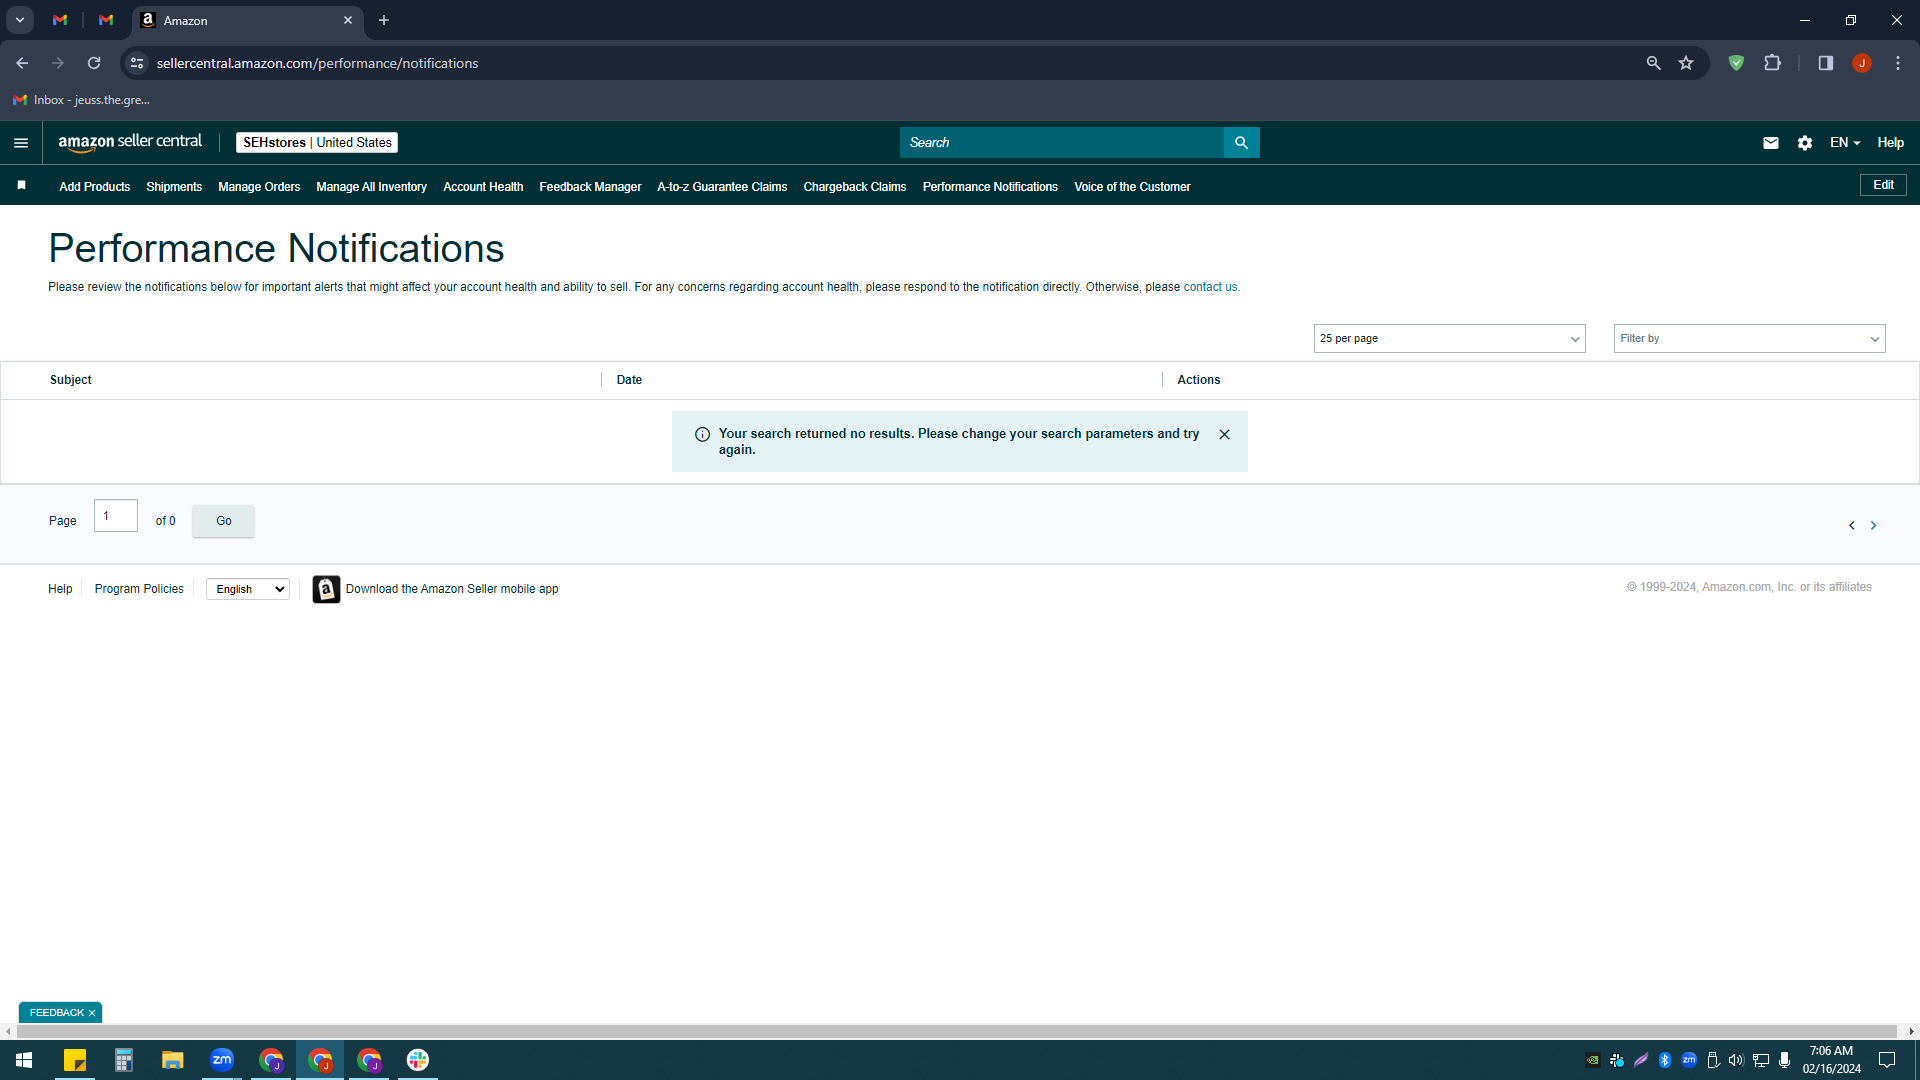1920x1080 pixels.
Task: Open Voice of the Customer menu item
Action: 1132,187
